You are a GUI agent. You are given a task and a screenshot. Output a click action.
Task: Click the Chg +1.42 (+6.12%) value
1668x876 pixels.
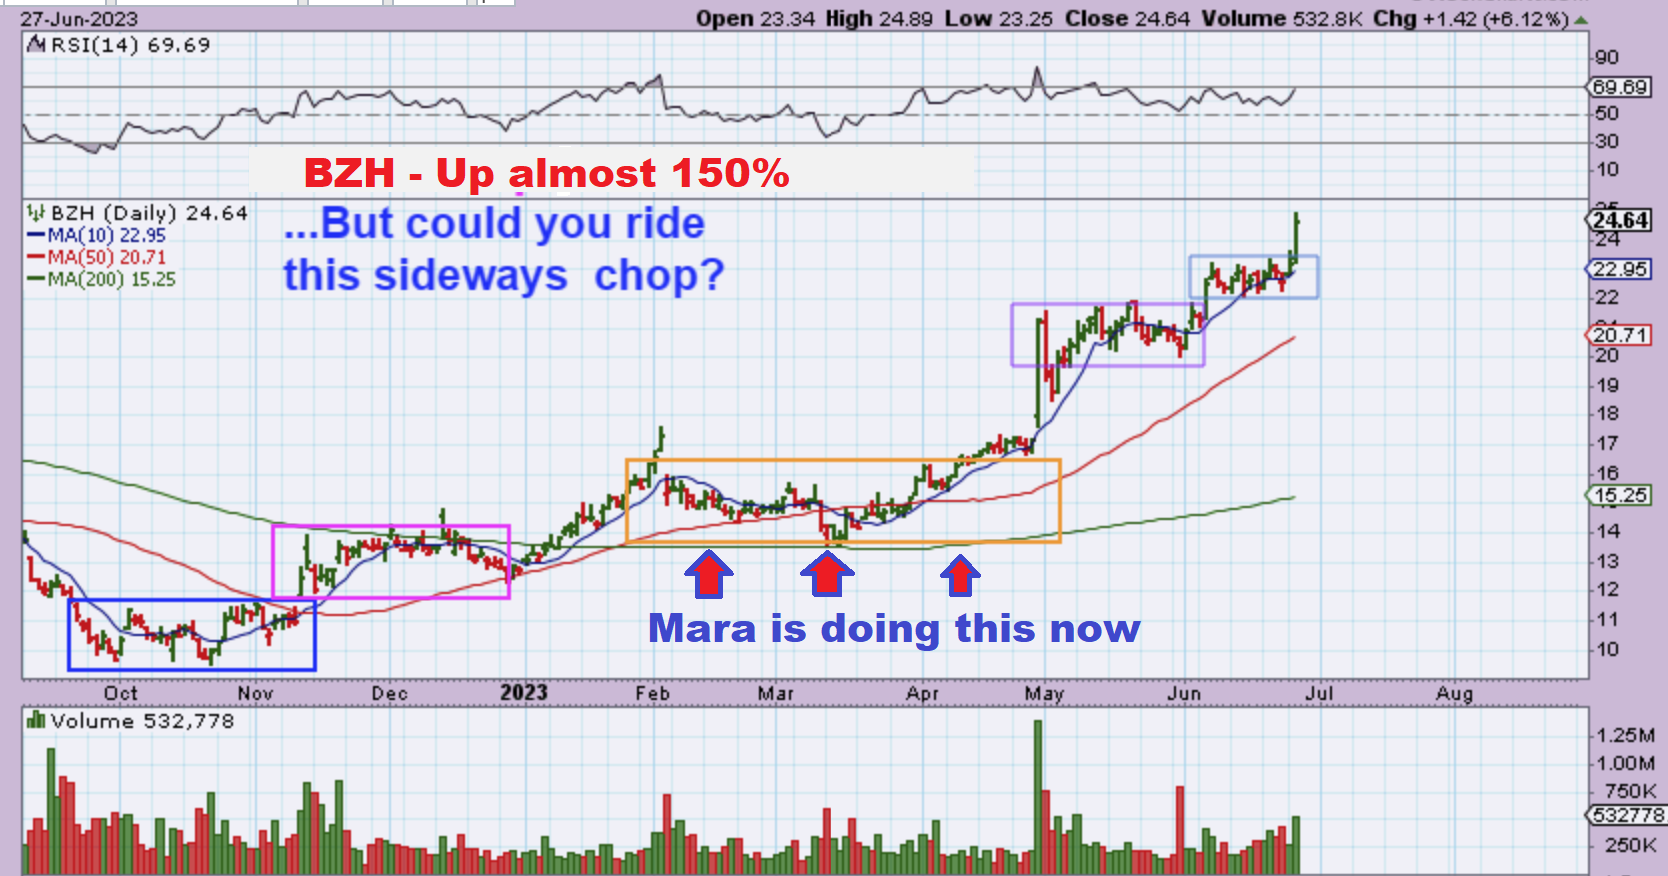click(1470, 18)
